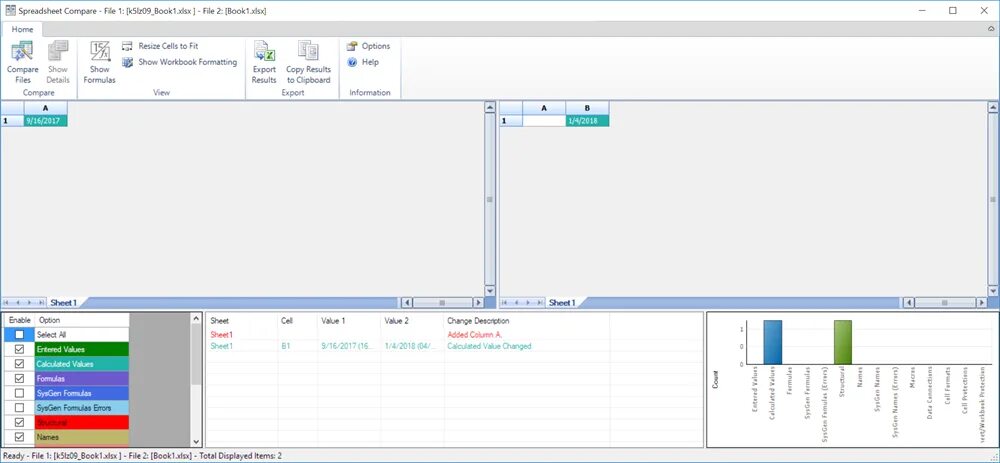The image size is (1000, 463).
Task: Click the green Entered Values color label
Action: (82, 349)
